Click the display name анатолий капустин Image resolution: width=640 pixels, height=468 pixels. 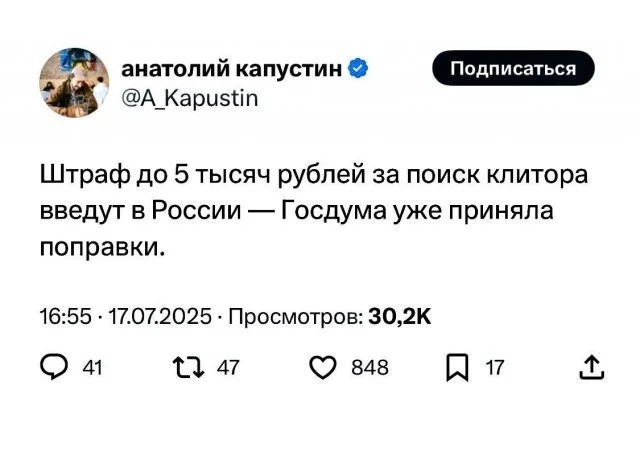coord(232,69)
